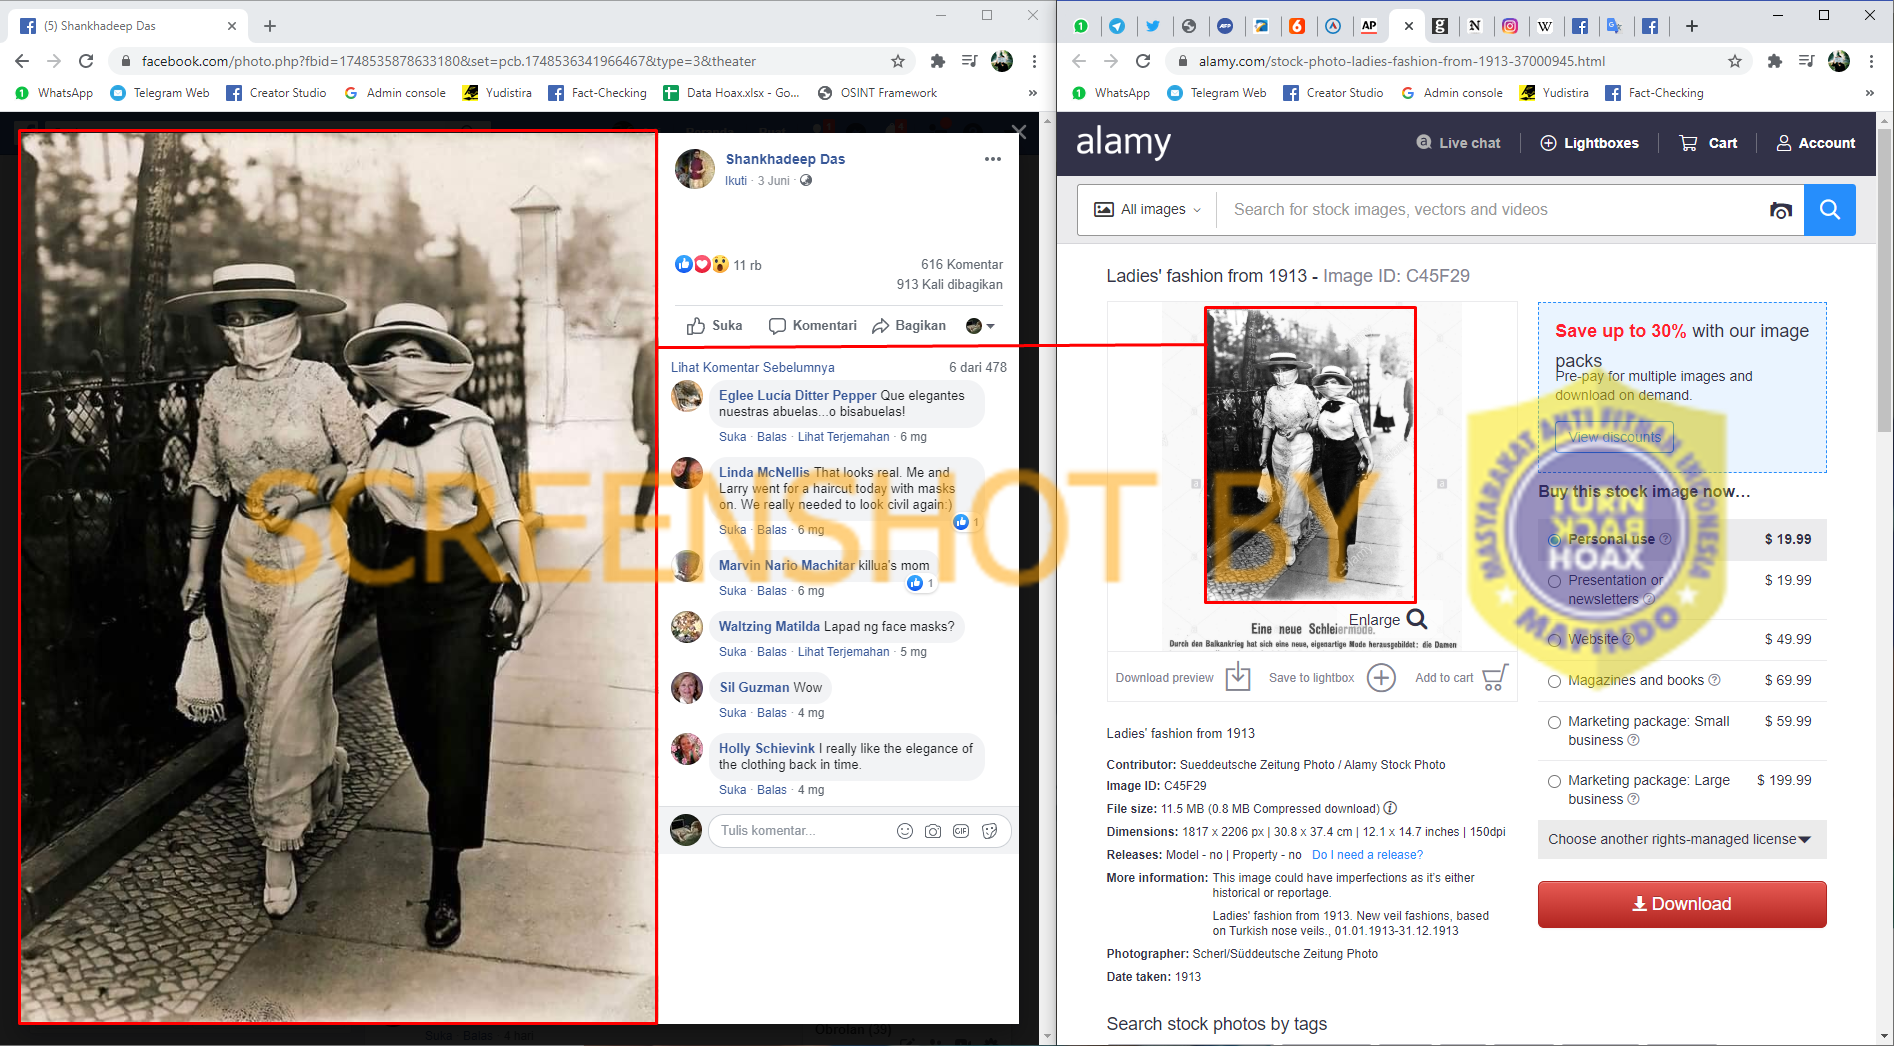Click the Enlarge magnifier icon on preview
The height and width of the screenshot is (1046, 1894).
click(x=1417, y=619)
